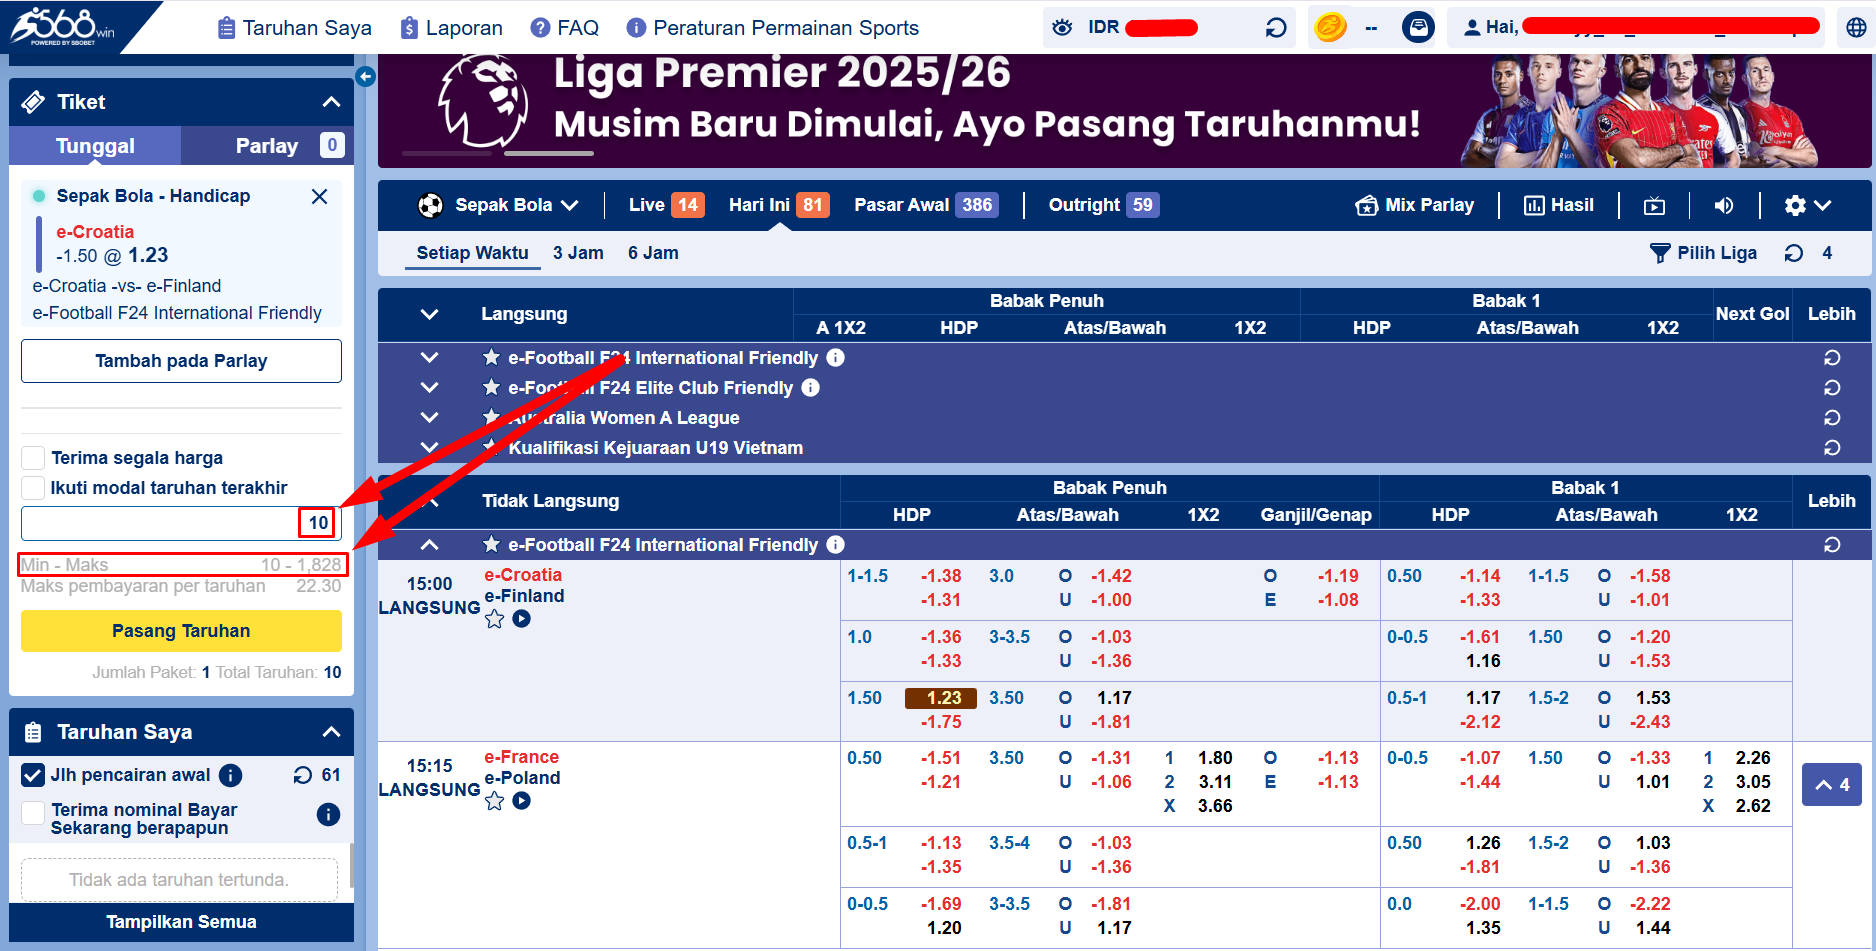
Task: Select the Pasar Awal tab
Action: coord(925,205)
